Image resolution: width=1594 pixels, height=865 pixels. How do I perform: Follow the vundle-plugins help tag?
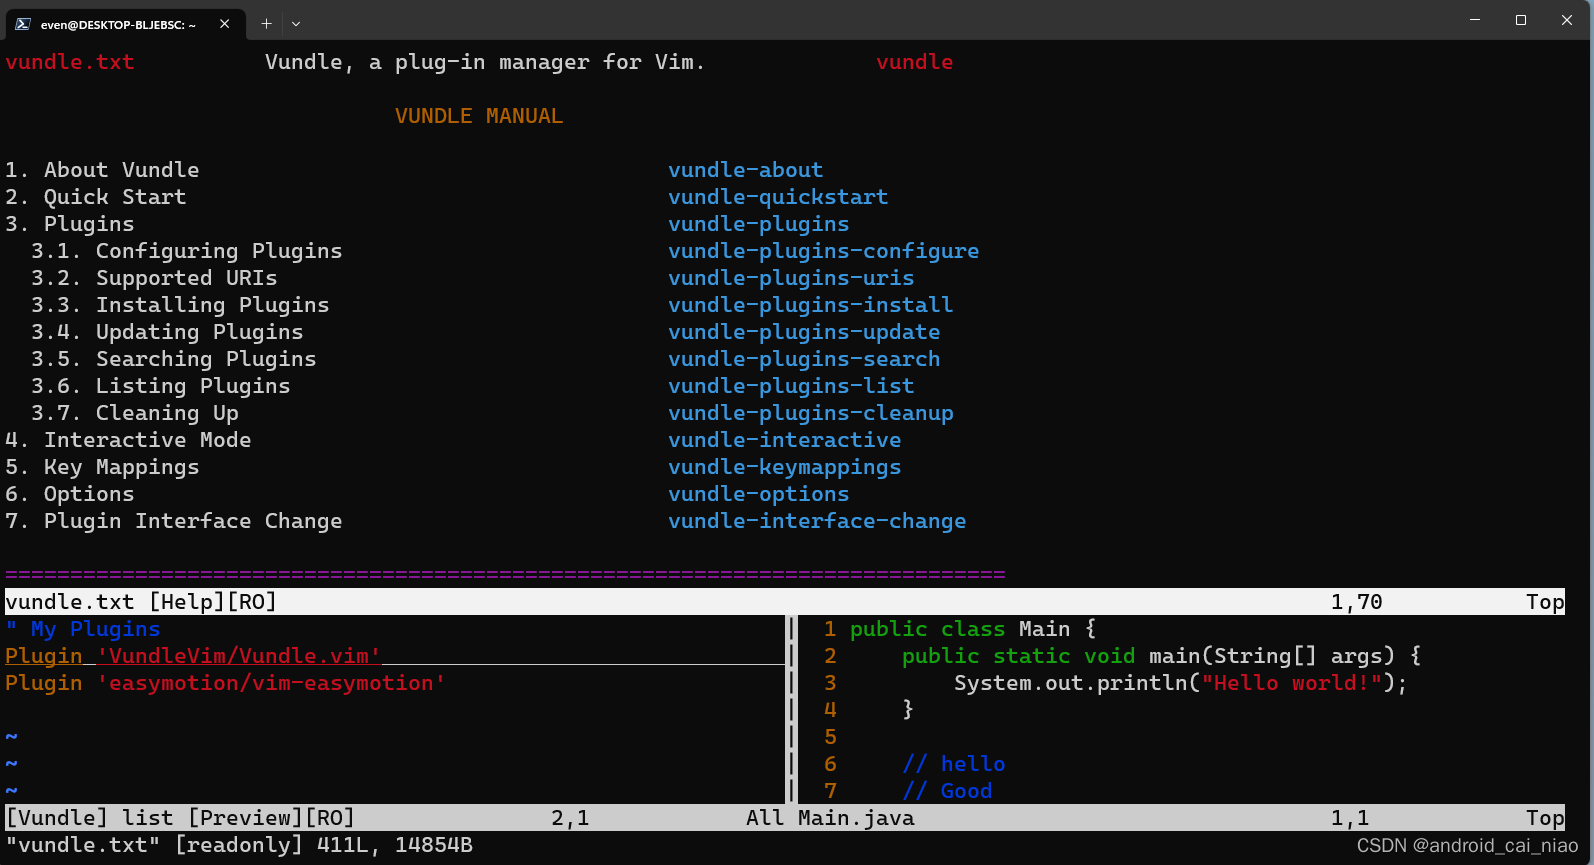tap(759, 224)
